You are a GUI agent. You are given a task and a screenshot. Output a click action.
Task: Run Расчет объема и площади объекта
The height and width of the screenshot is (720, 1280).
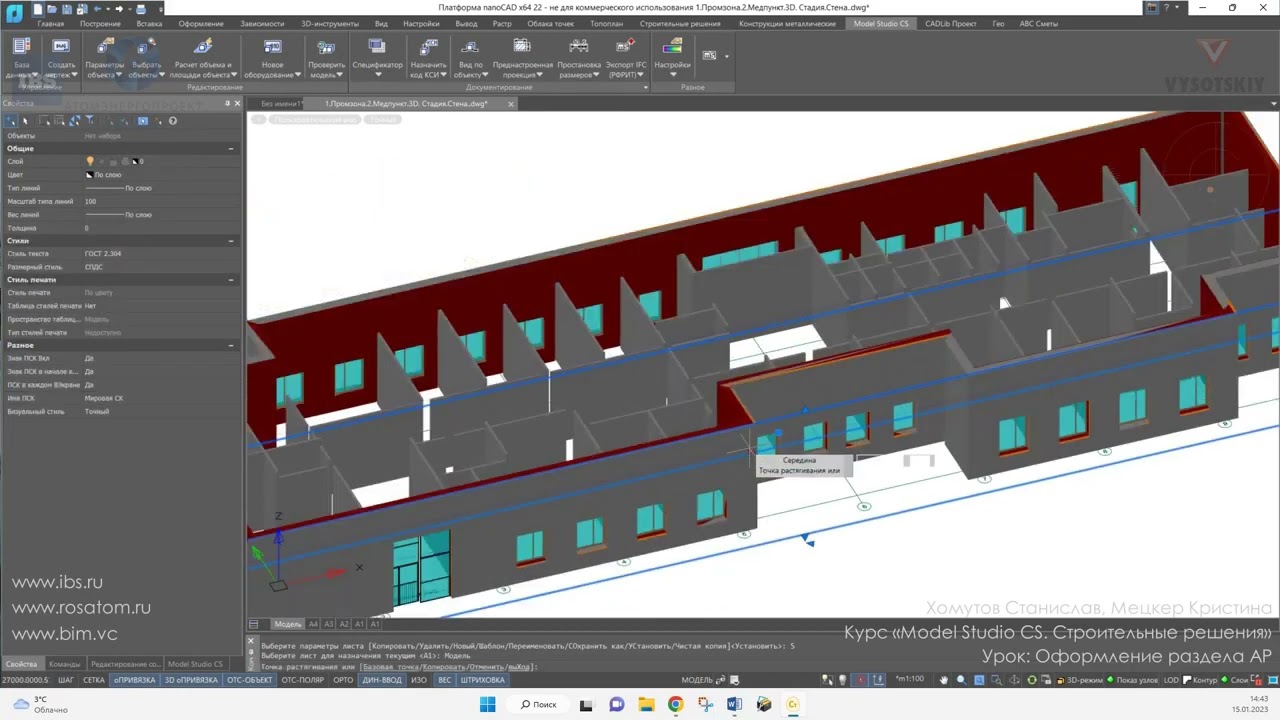[202, 58]
